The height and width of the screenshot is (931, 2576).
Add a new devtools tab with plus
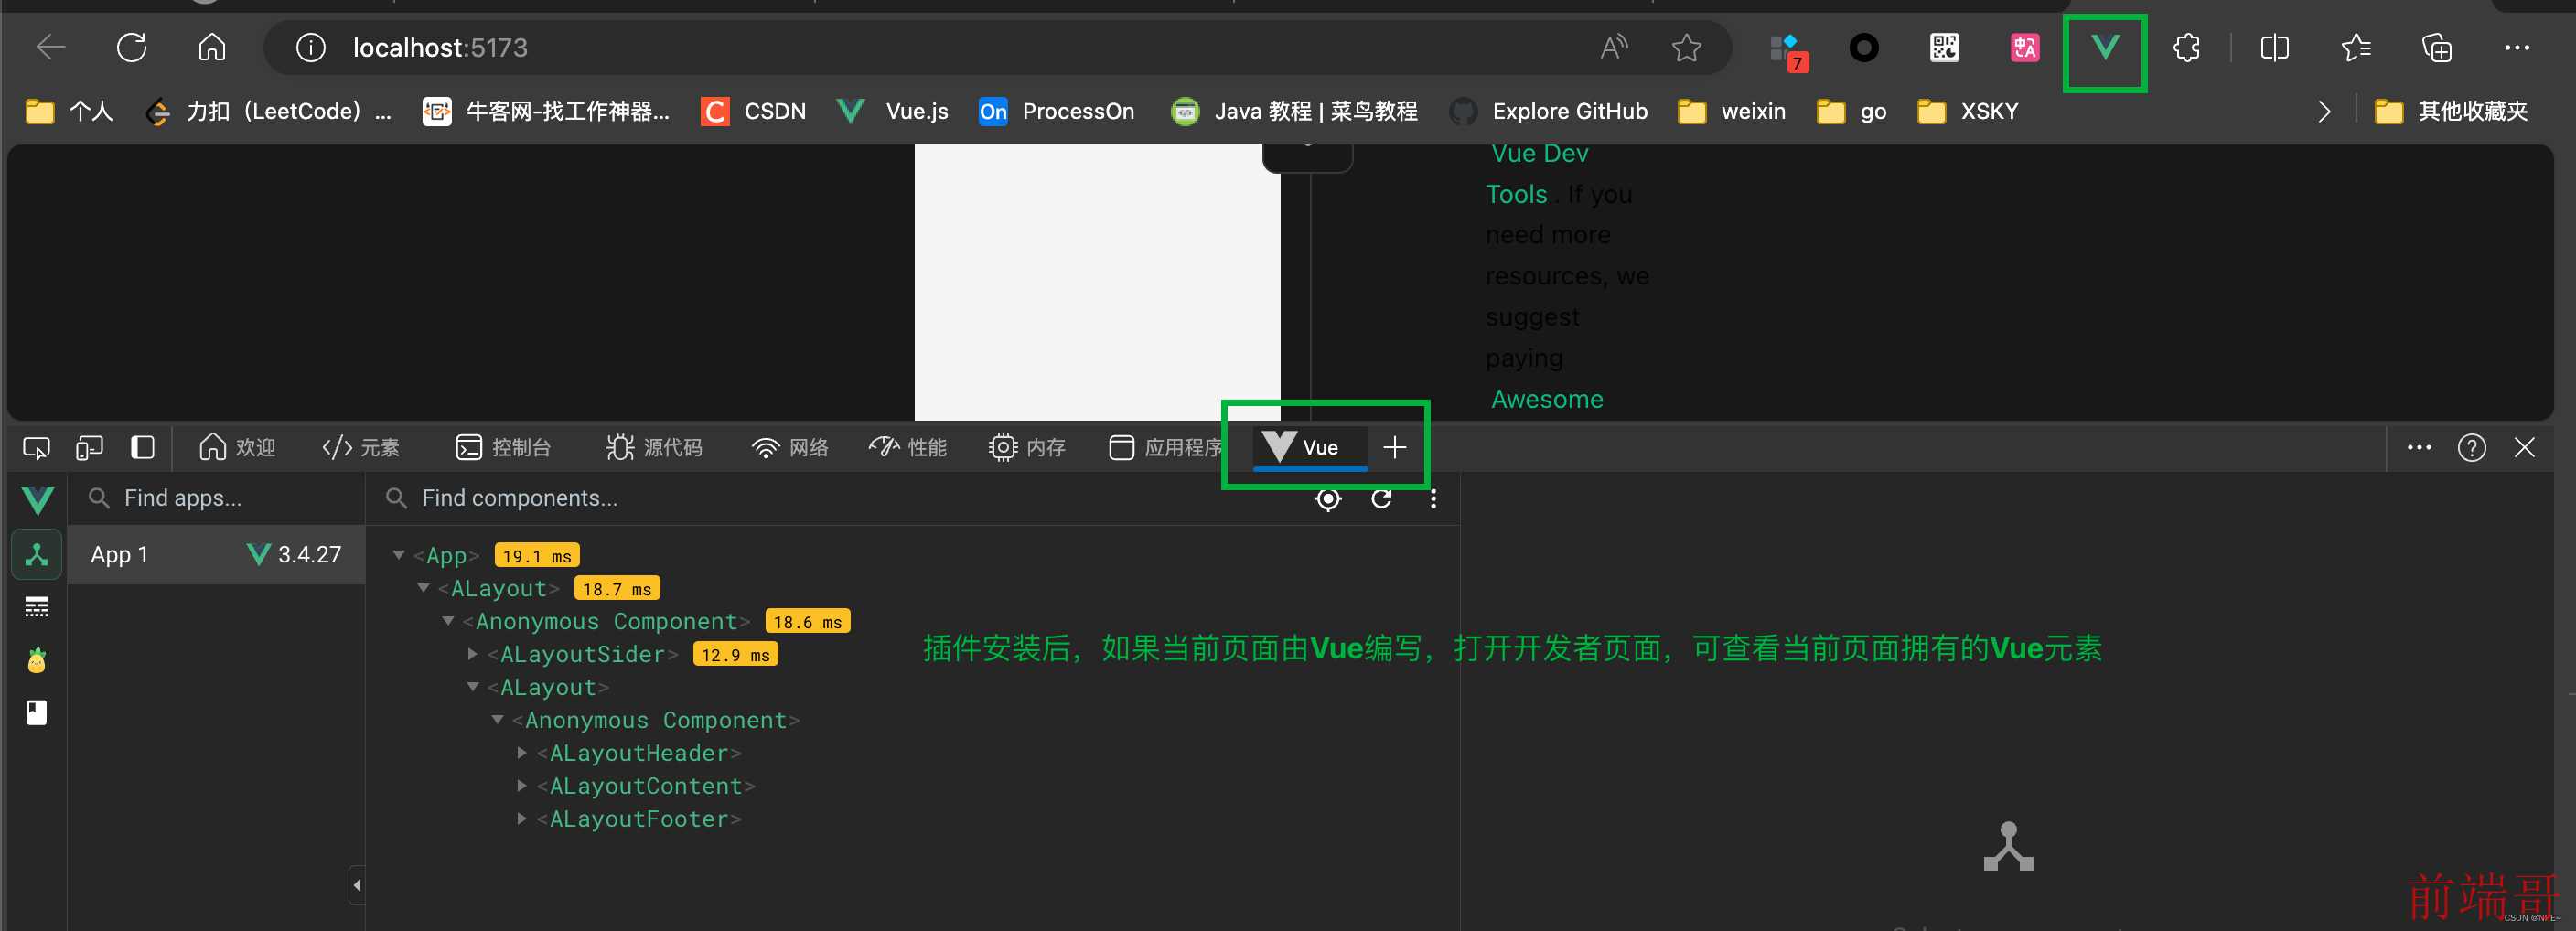pos(1395,447)
